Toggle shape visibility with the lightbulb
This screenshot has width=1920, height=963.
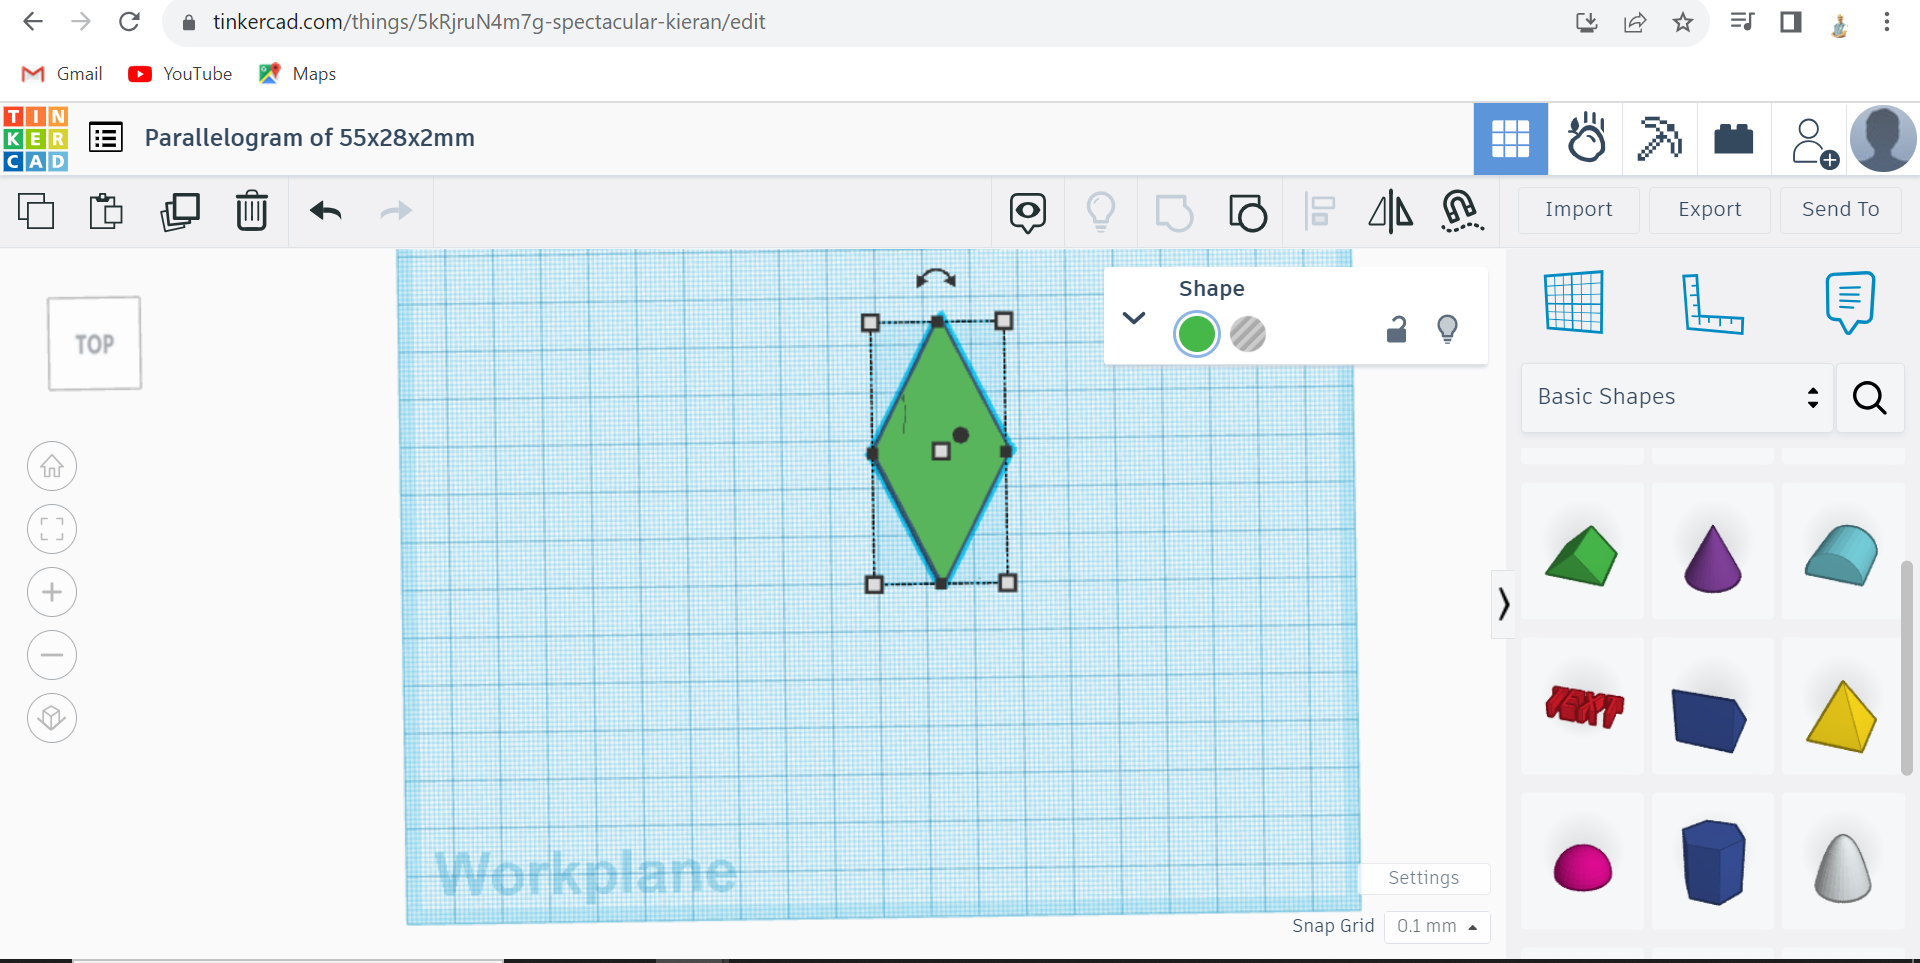1448,329
